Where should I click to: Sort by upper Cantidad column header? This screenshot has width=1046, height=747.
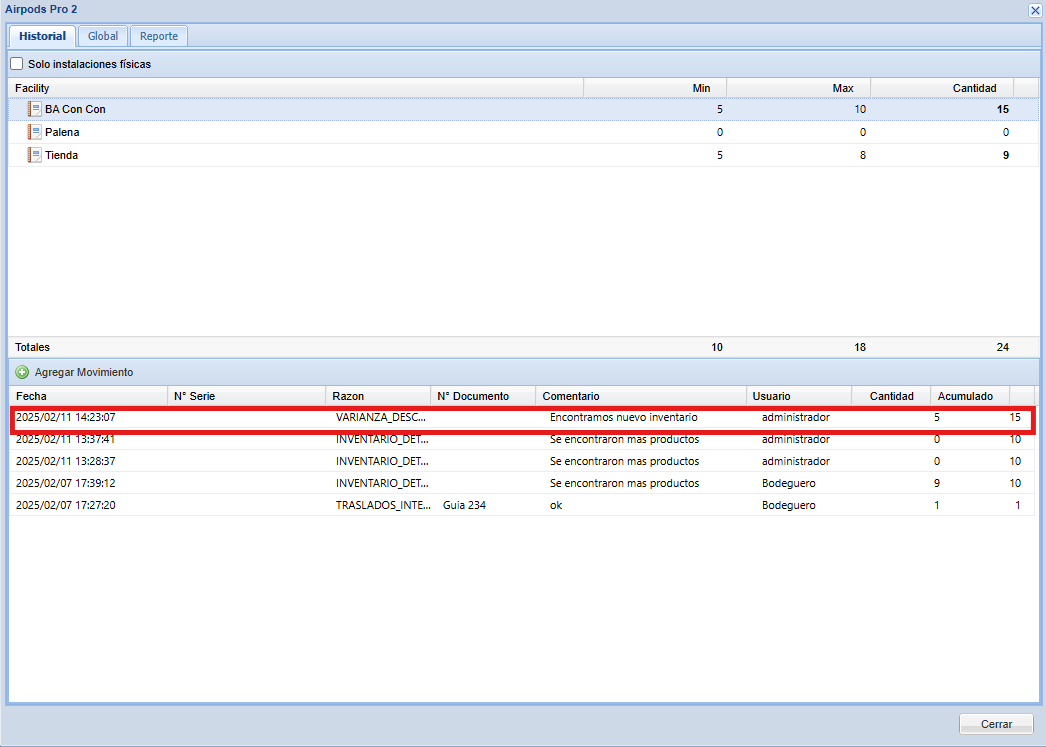point(942,88)
